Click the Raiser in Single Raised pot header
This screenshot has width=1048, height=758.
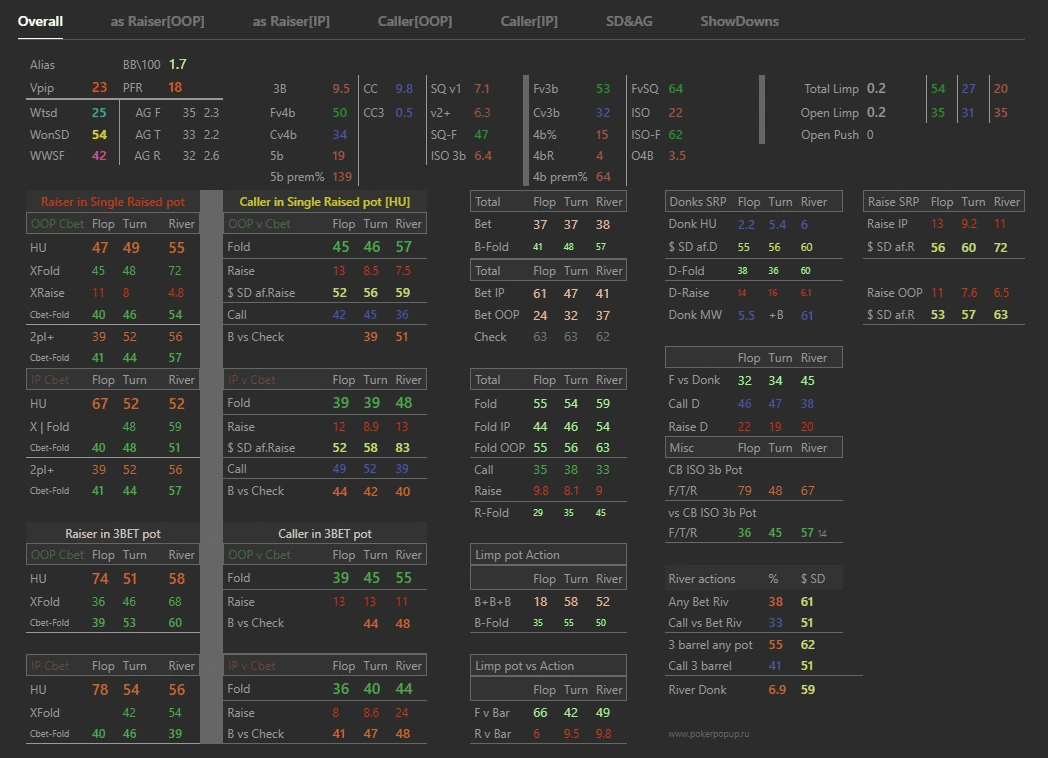(112, 201)
